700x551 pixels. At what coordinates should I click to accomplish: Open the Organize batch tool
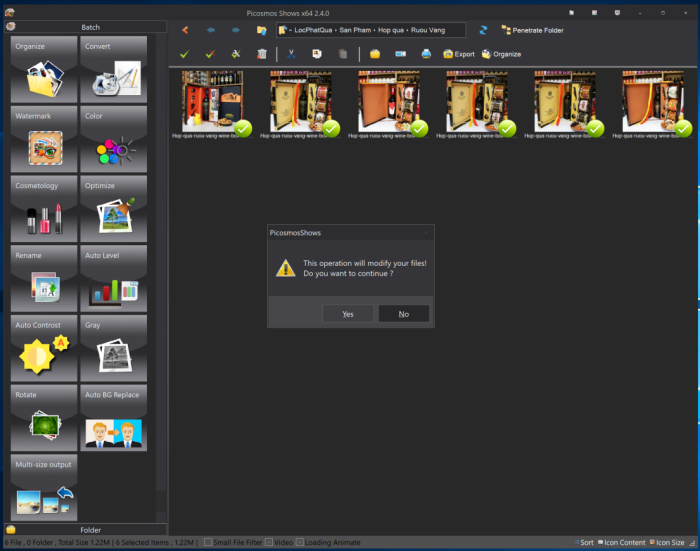click(44, 70)
